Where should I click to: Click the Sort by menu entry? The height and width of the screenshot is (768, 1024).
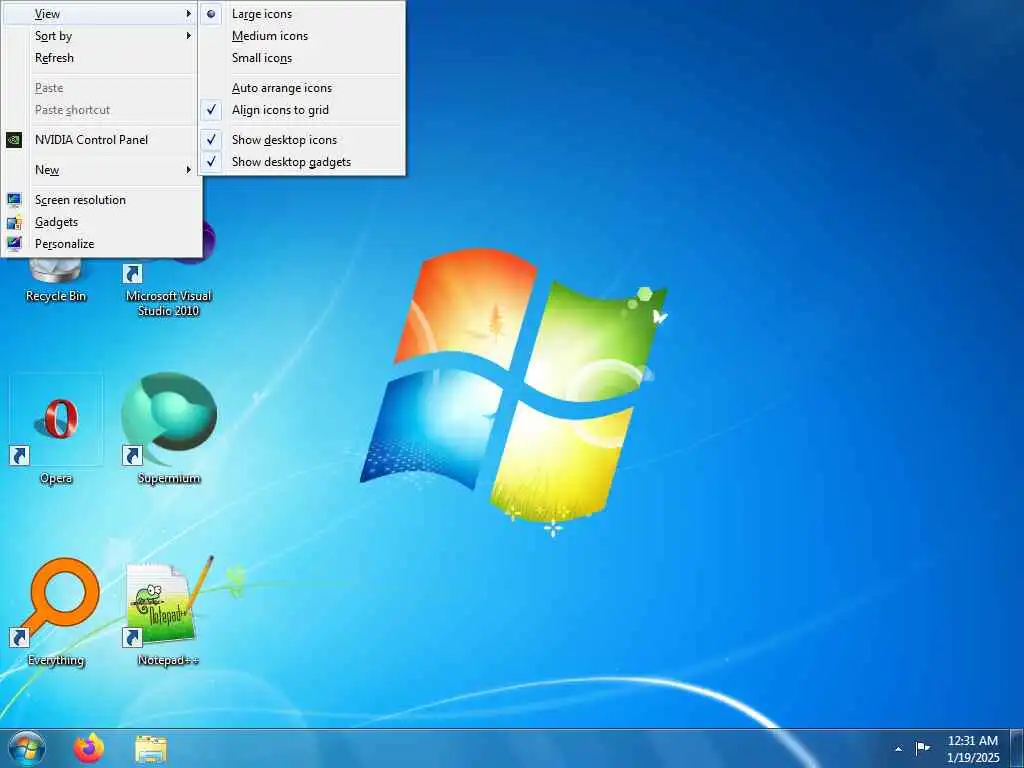click(x=102, y=36)
